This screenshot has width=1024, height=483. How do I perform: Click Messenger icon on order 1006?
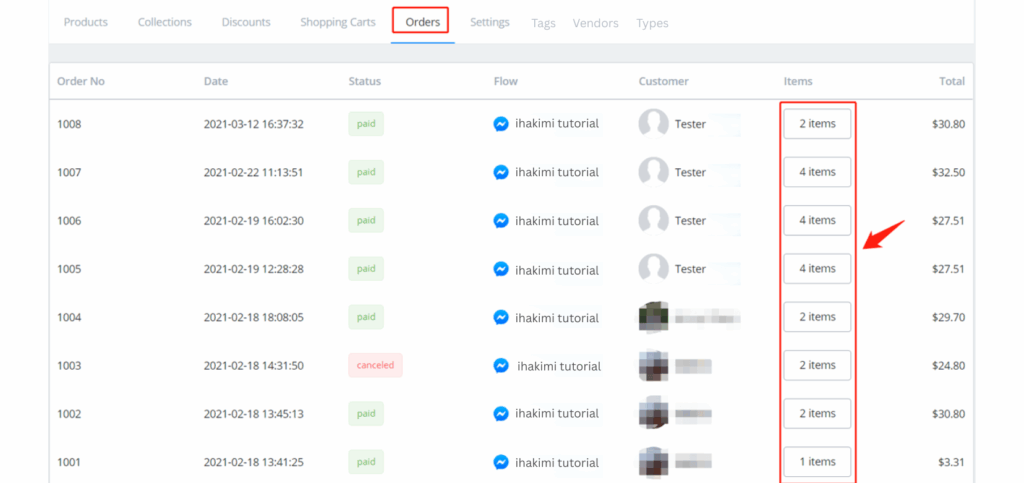click(501, 221)
